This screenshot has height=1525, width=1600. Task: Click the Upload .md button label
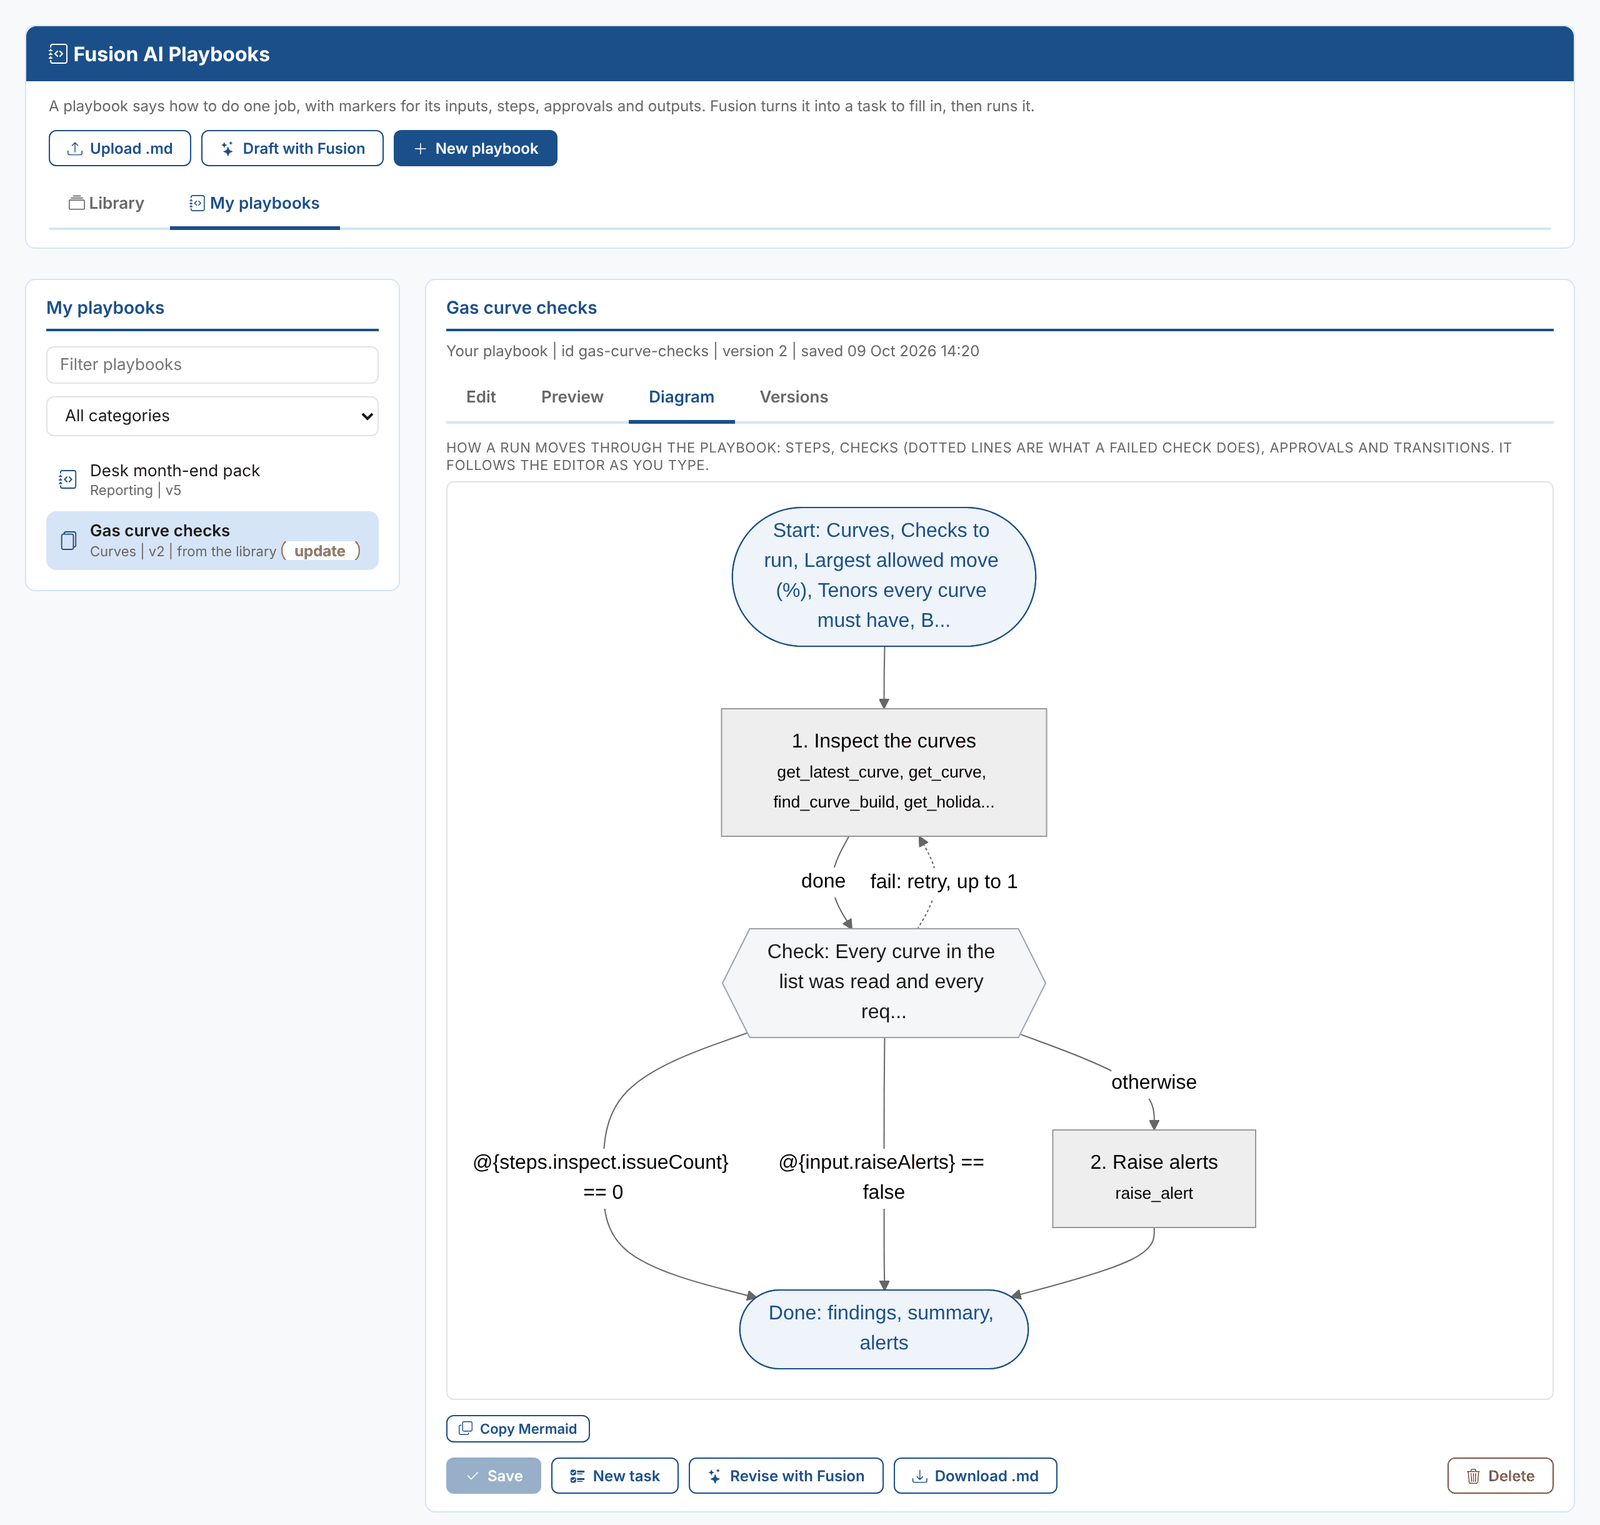[x=131, y=148]
